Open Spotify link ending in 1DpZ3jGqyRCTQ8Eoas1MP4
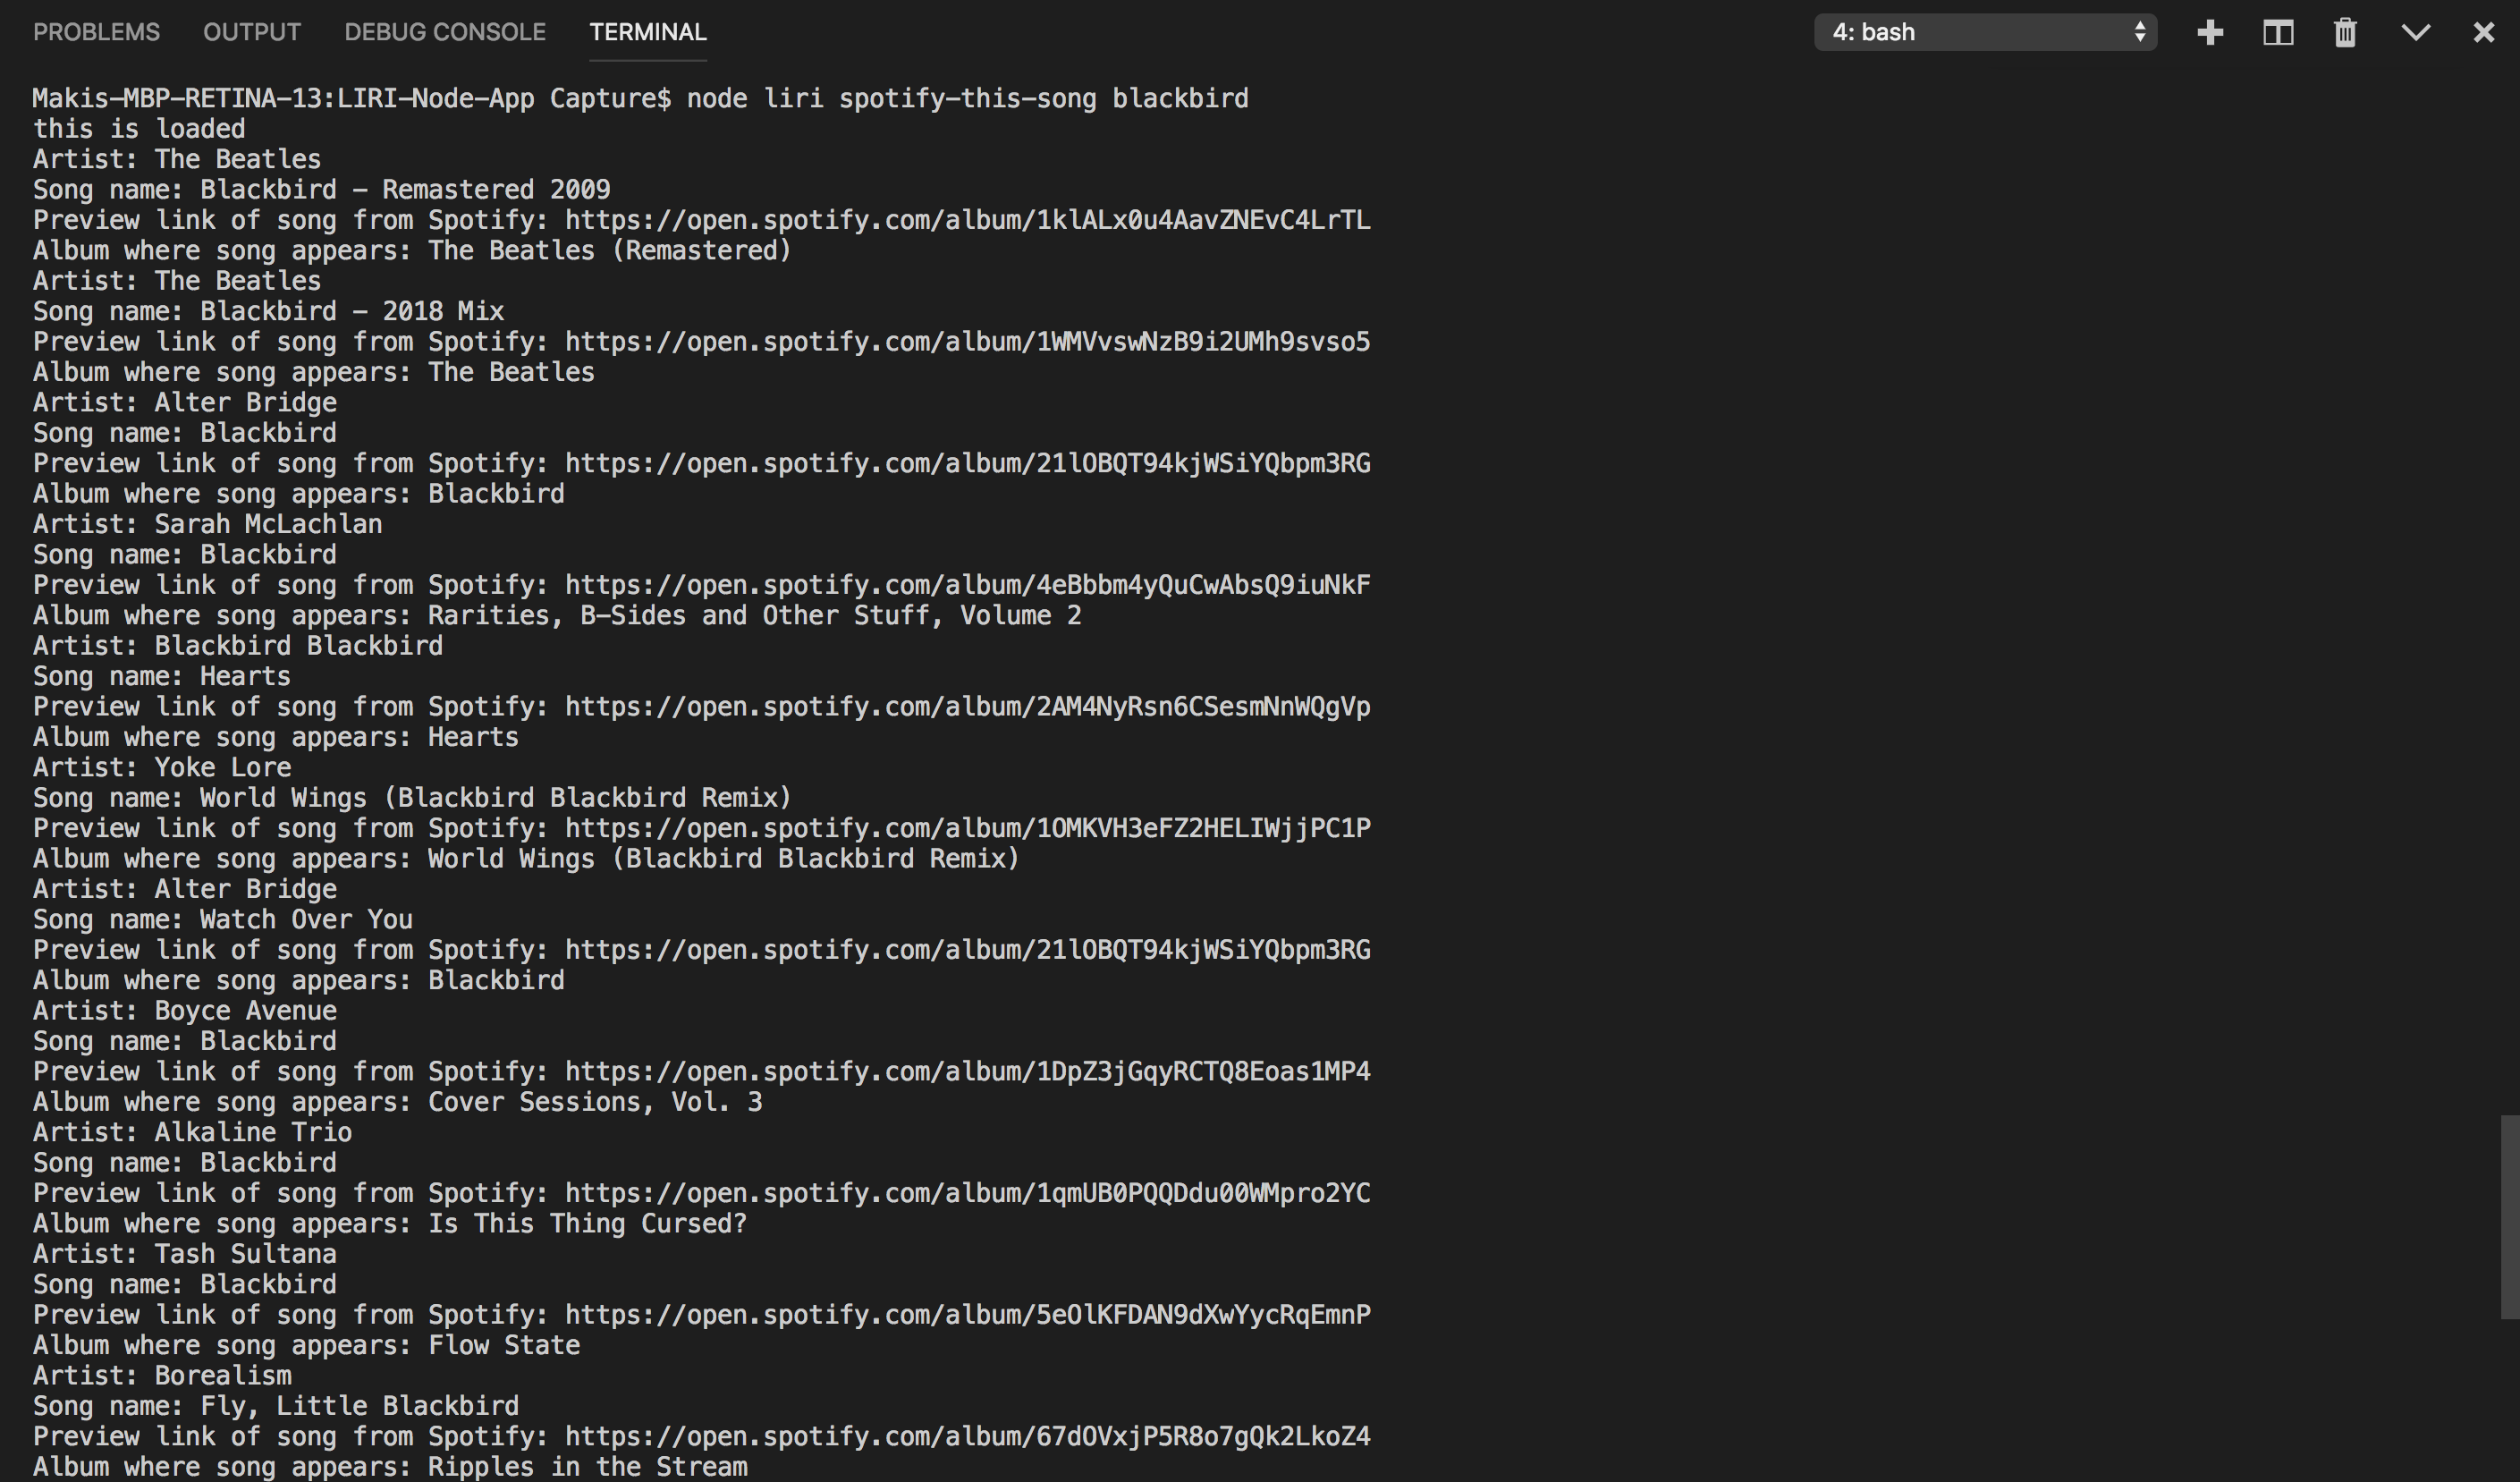The height and width of the screenshot is (1482, 2520). pos(967,1072)
